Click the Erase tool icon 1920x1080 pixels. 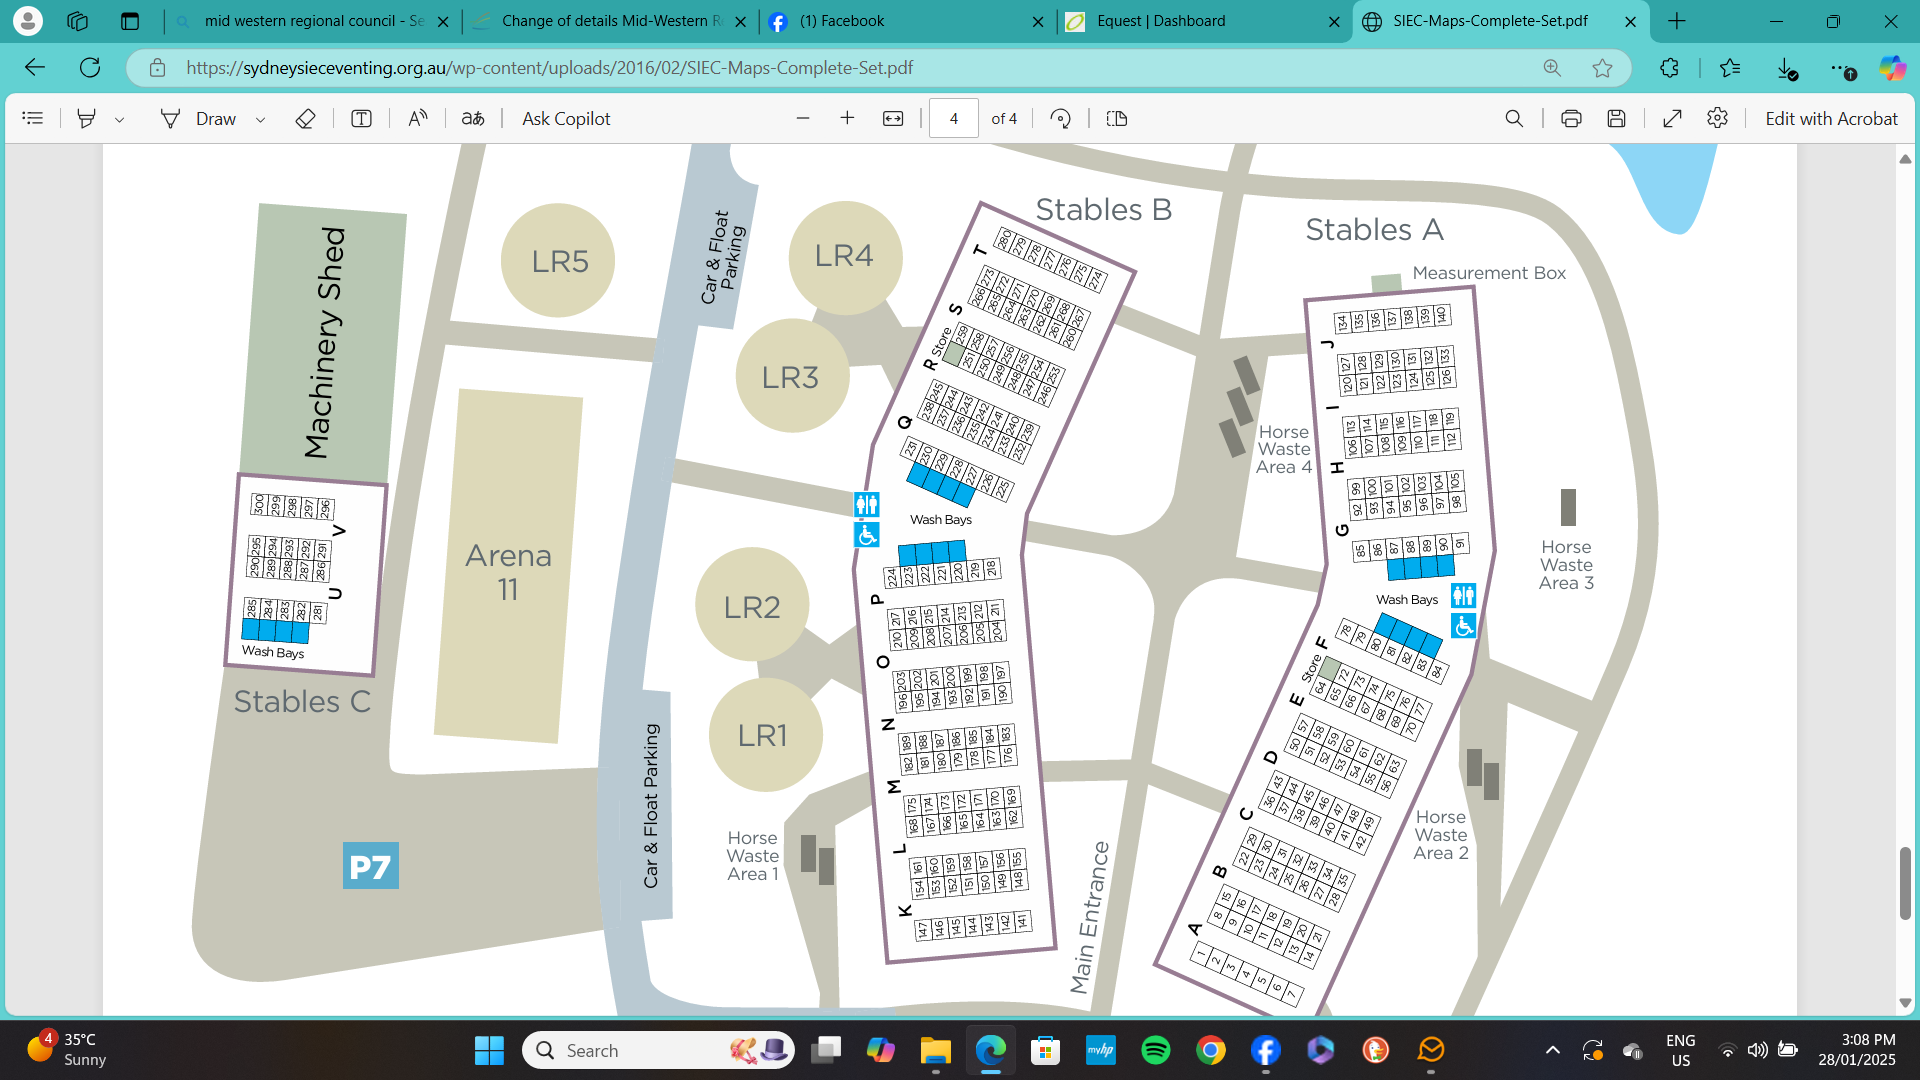(305, 119)
